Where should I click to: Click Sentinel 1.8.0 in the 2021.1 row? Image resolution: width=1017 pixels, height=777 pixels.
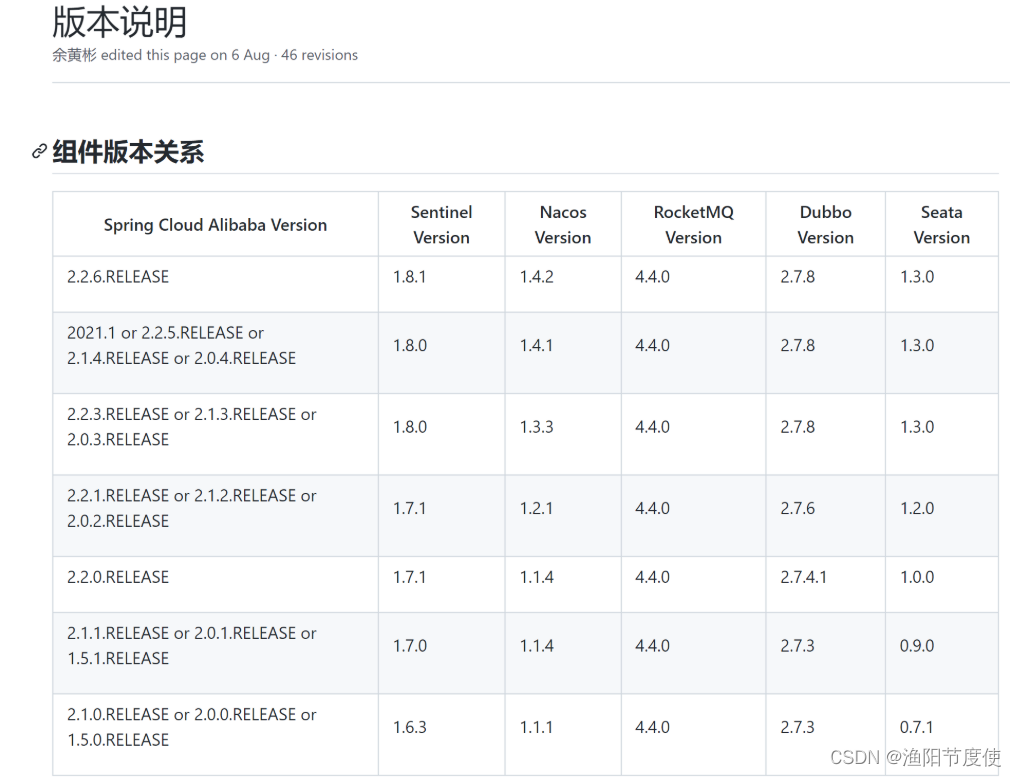pos(410,346)
